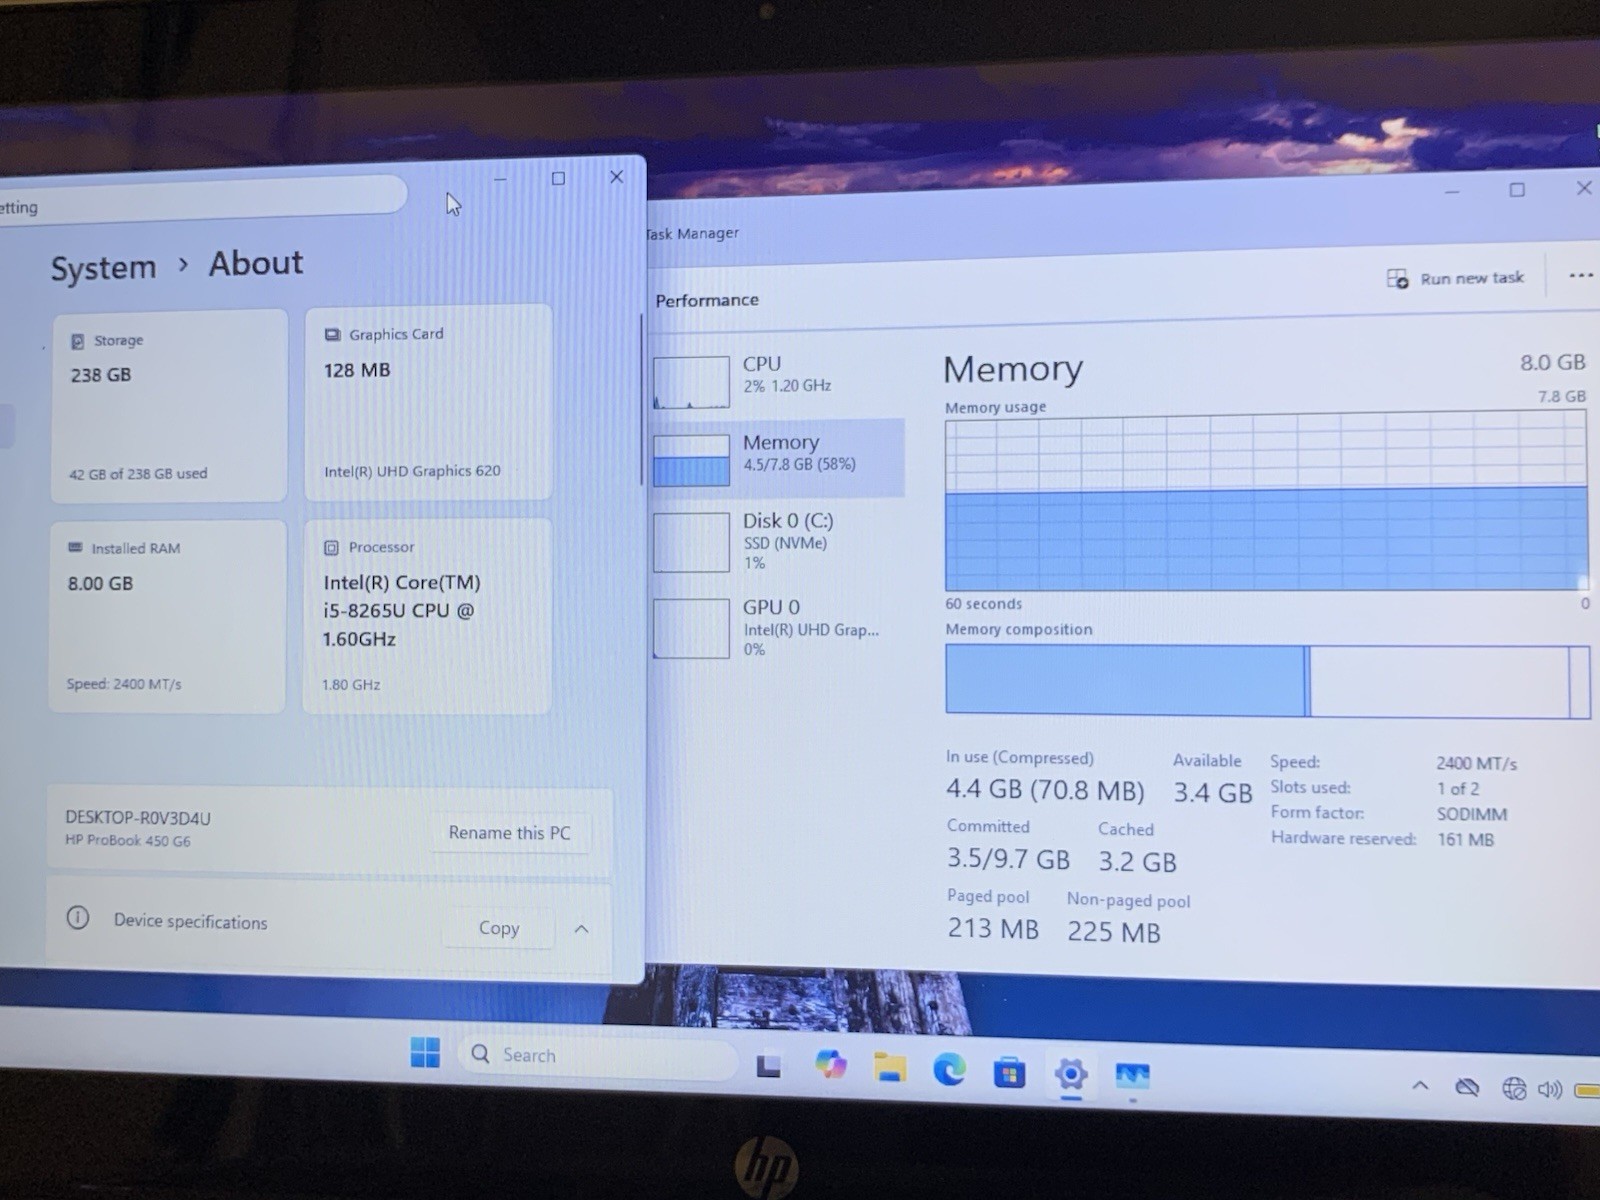Screen dimensions: 1600x1200
Task: Select CPU in the Performance list
Action: point(778,382)
